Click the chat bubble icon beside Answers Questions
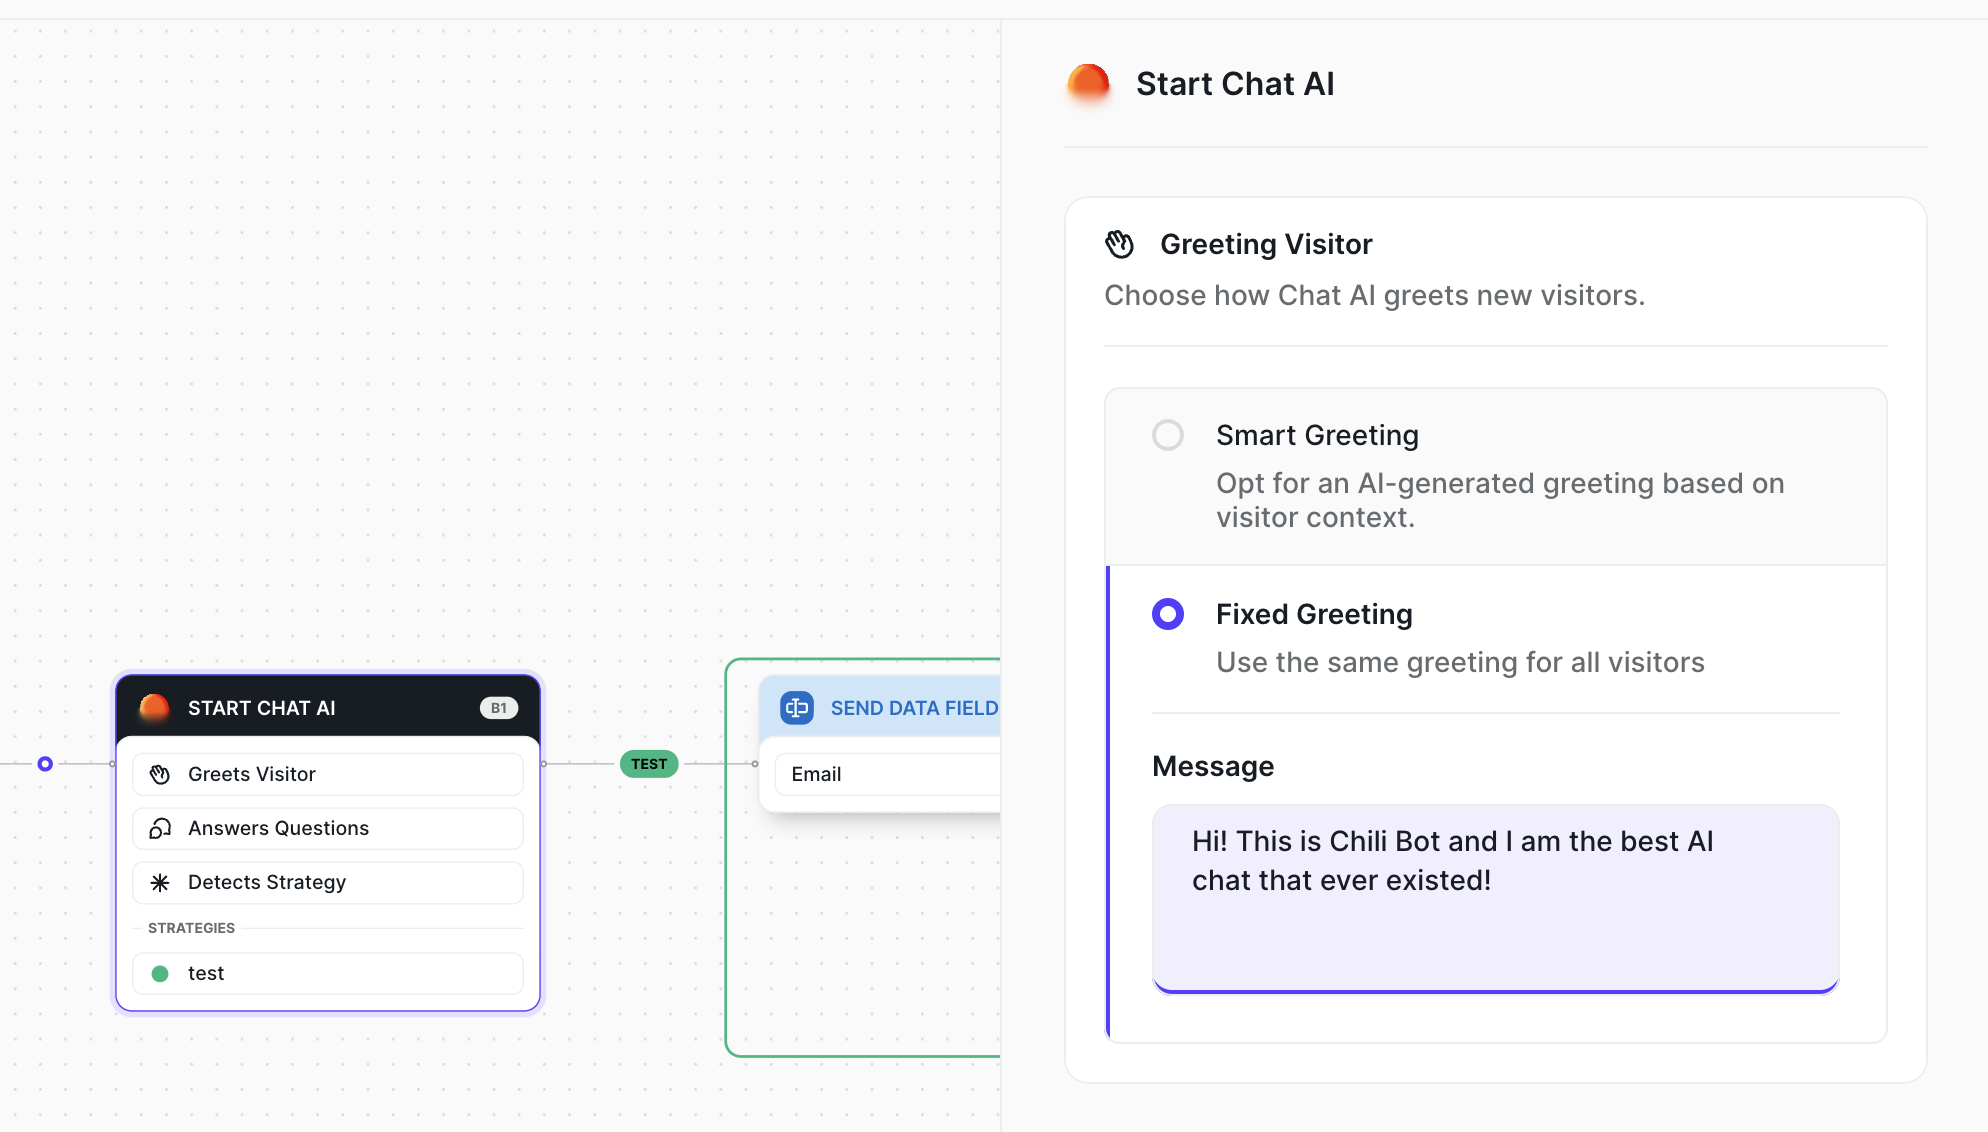 point(160,828)
